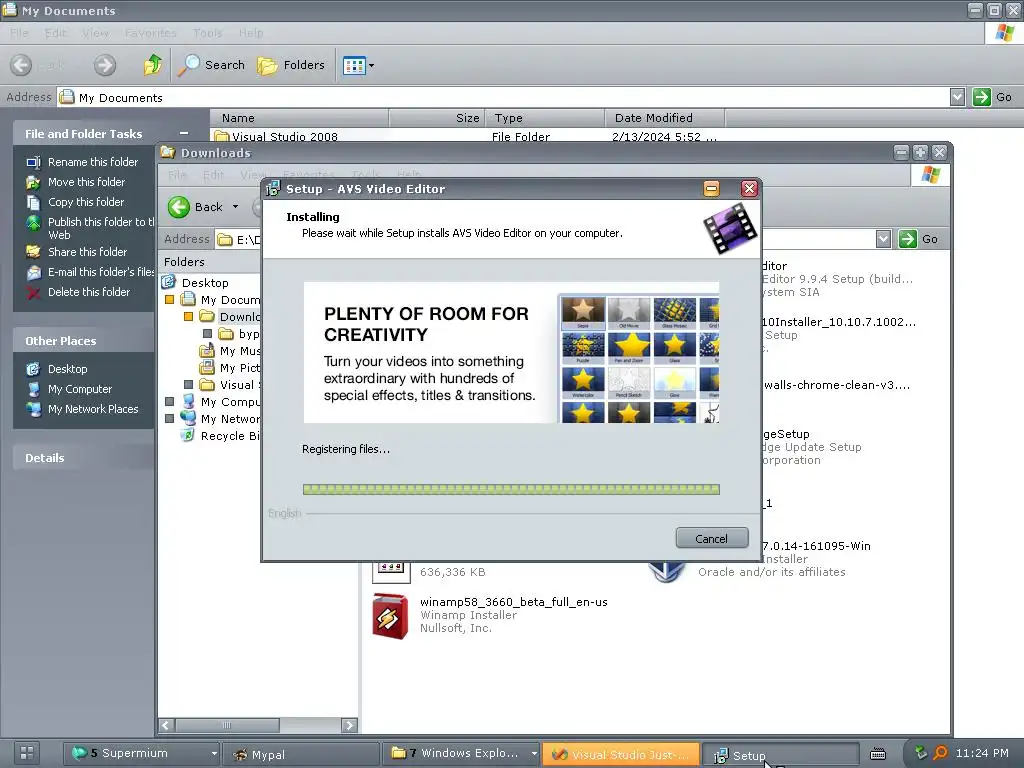Viewport: 1024px width, 768px height.
Task: Click back arrow in My Documents toolbar
Action: click(x=21, y=65)
